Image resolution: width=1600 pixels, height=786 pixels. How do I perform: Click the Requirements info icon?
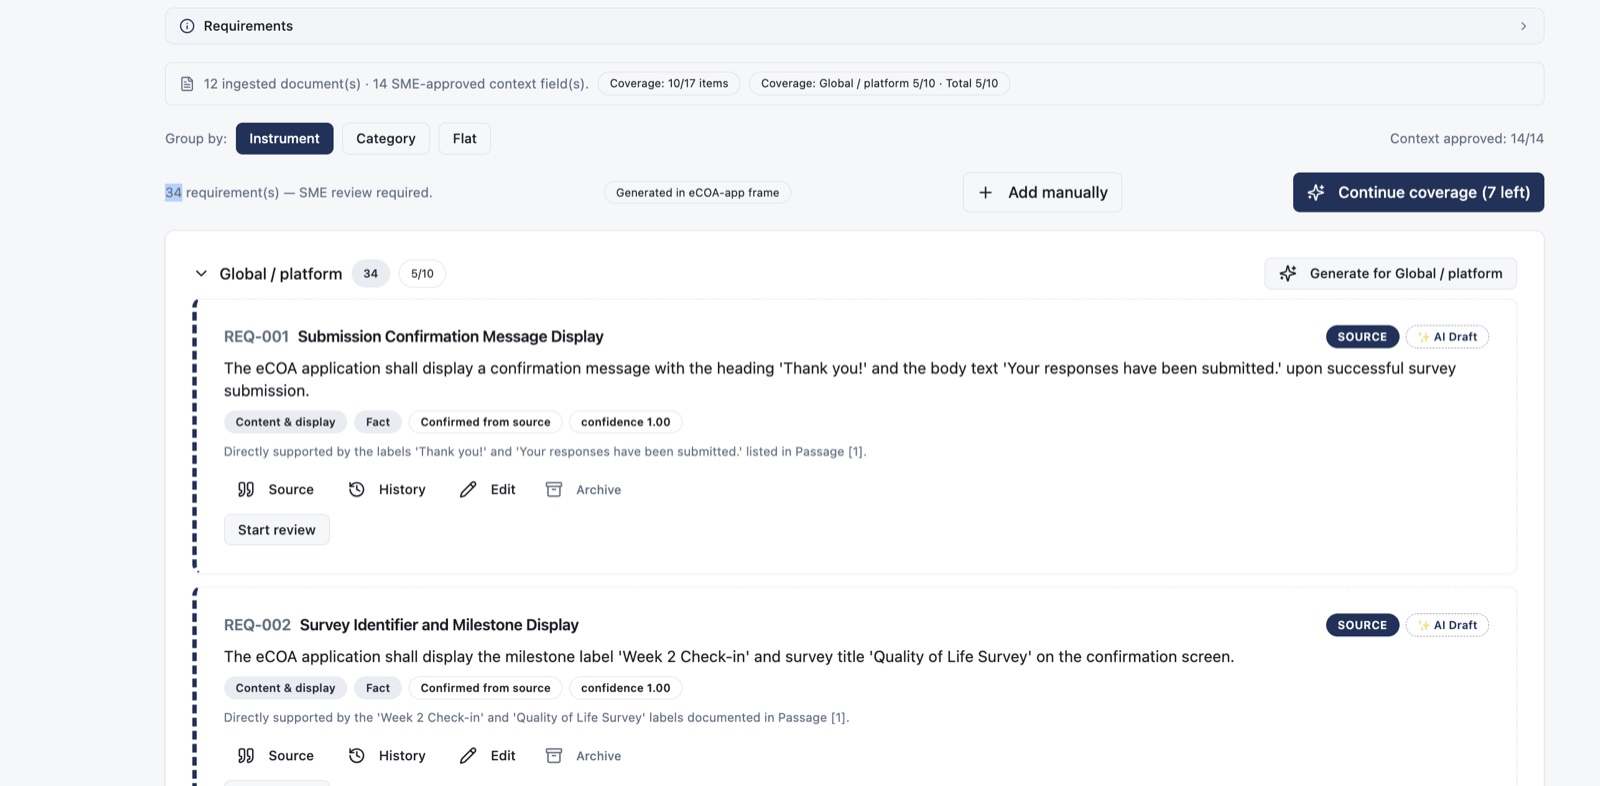click(x=187, y=26)
